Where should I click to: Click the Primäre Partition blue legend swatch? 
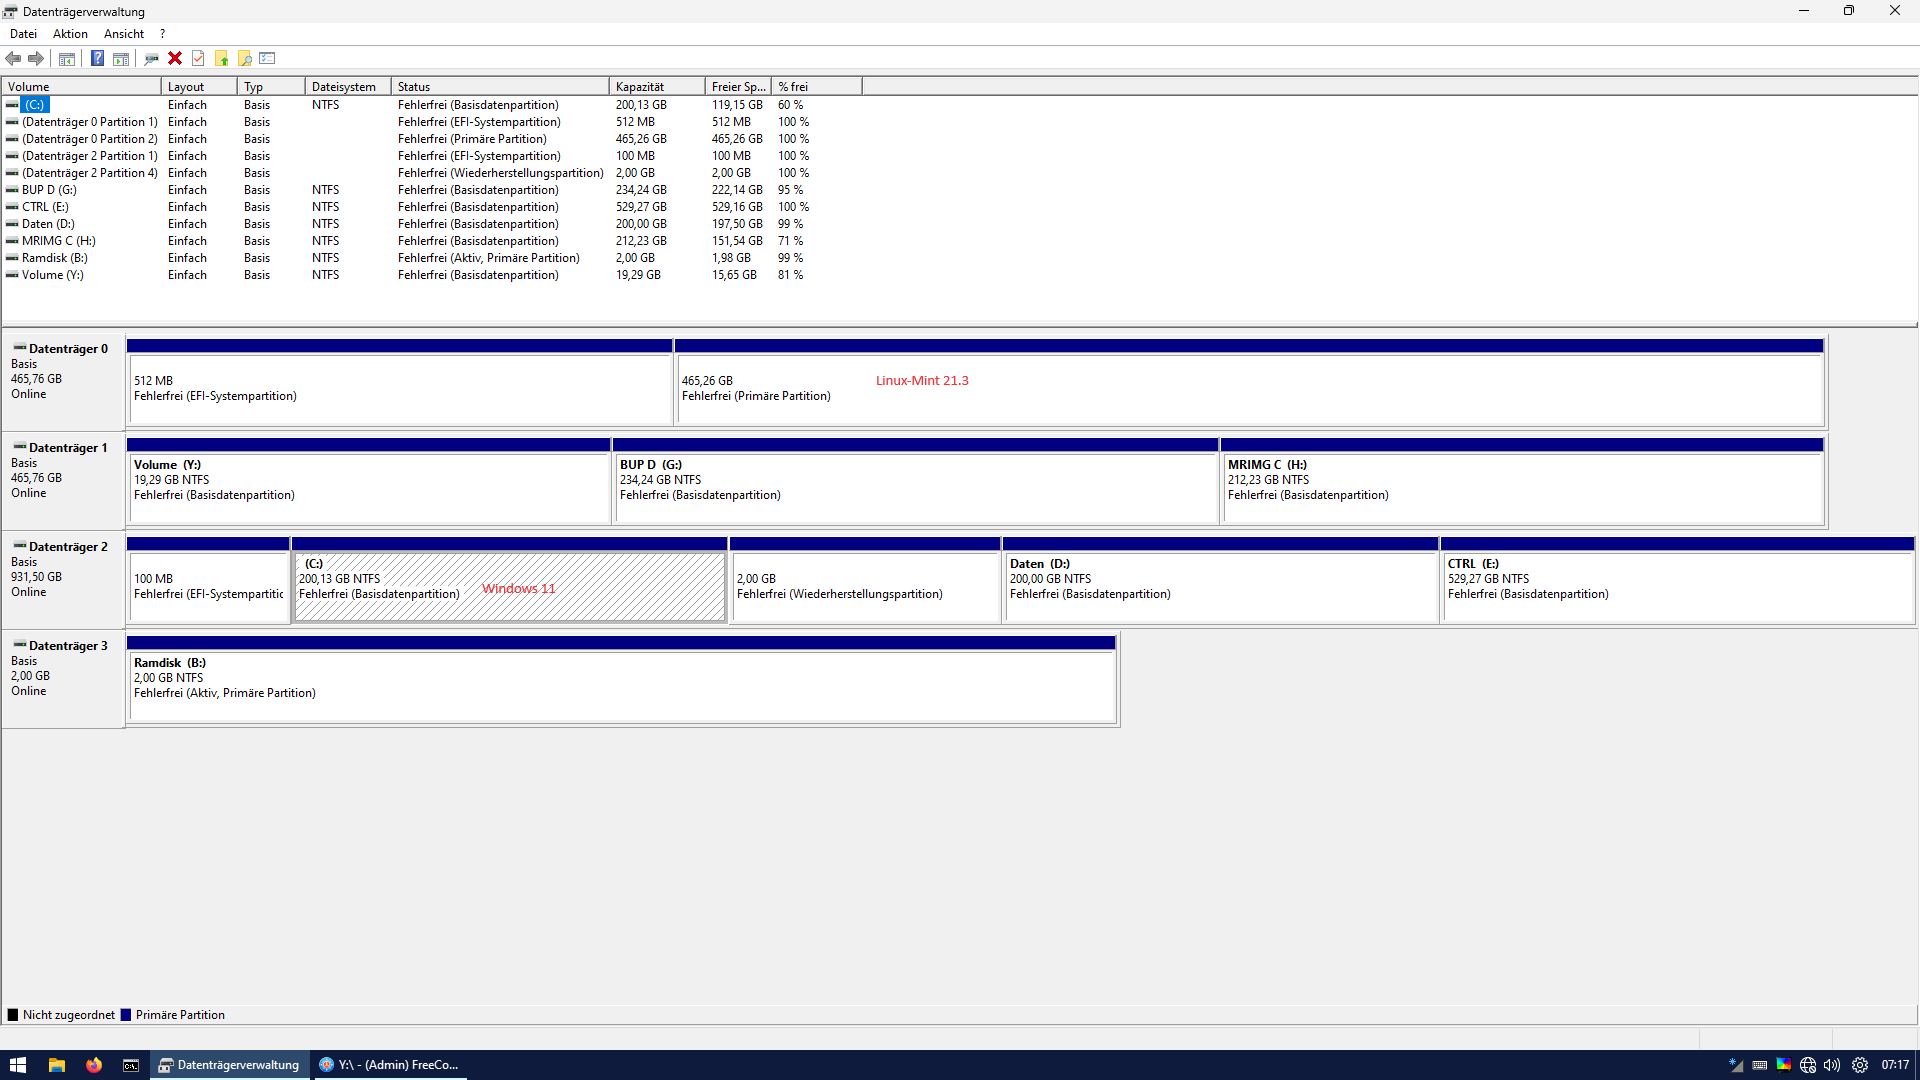tap(126, 1015)
